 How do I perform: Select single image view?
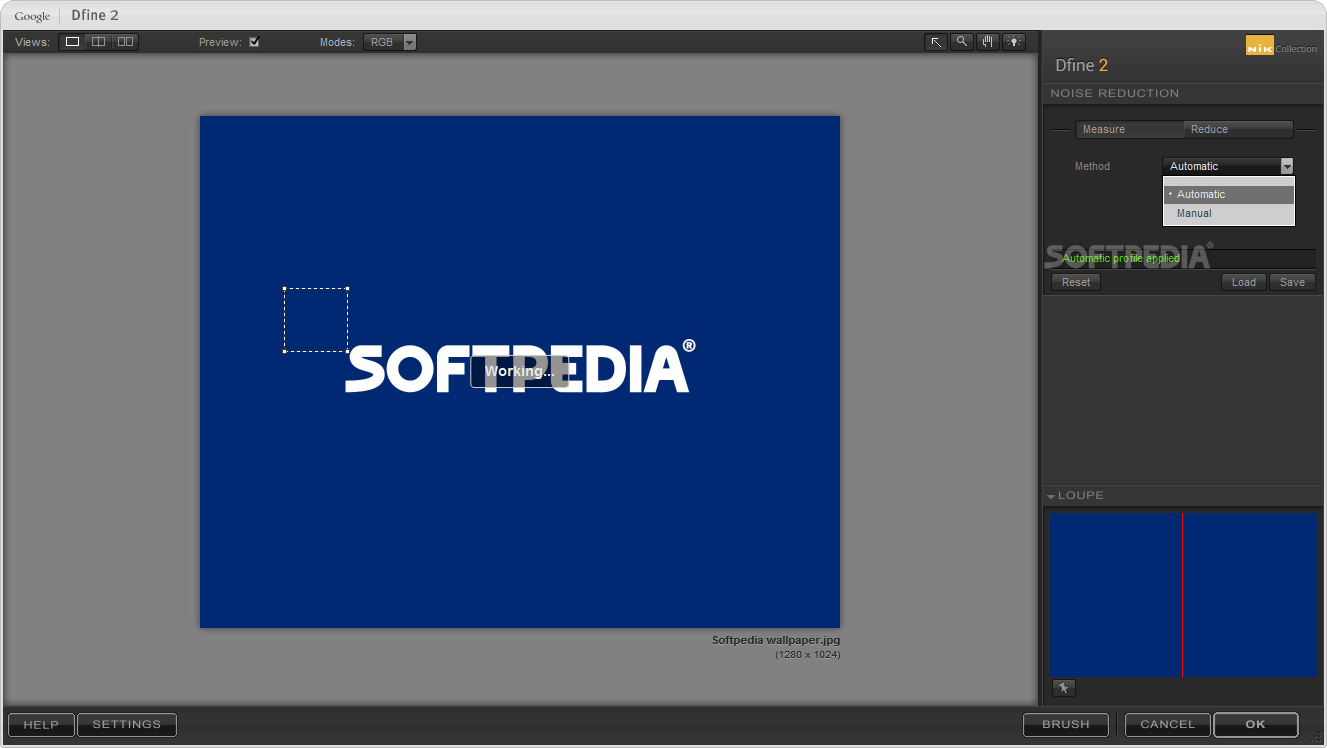[72, 42]
